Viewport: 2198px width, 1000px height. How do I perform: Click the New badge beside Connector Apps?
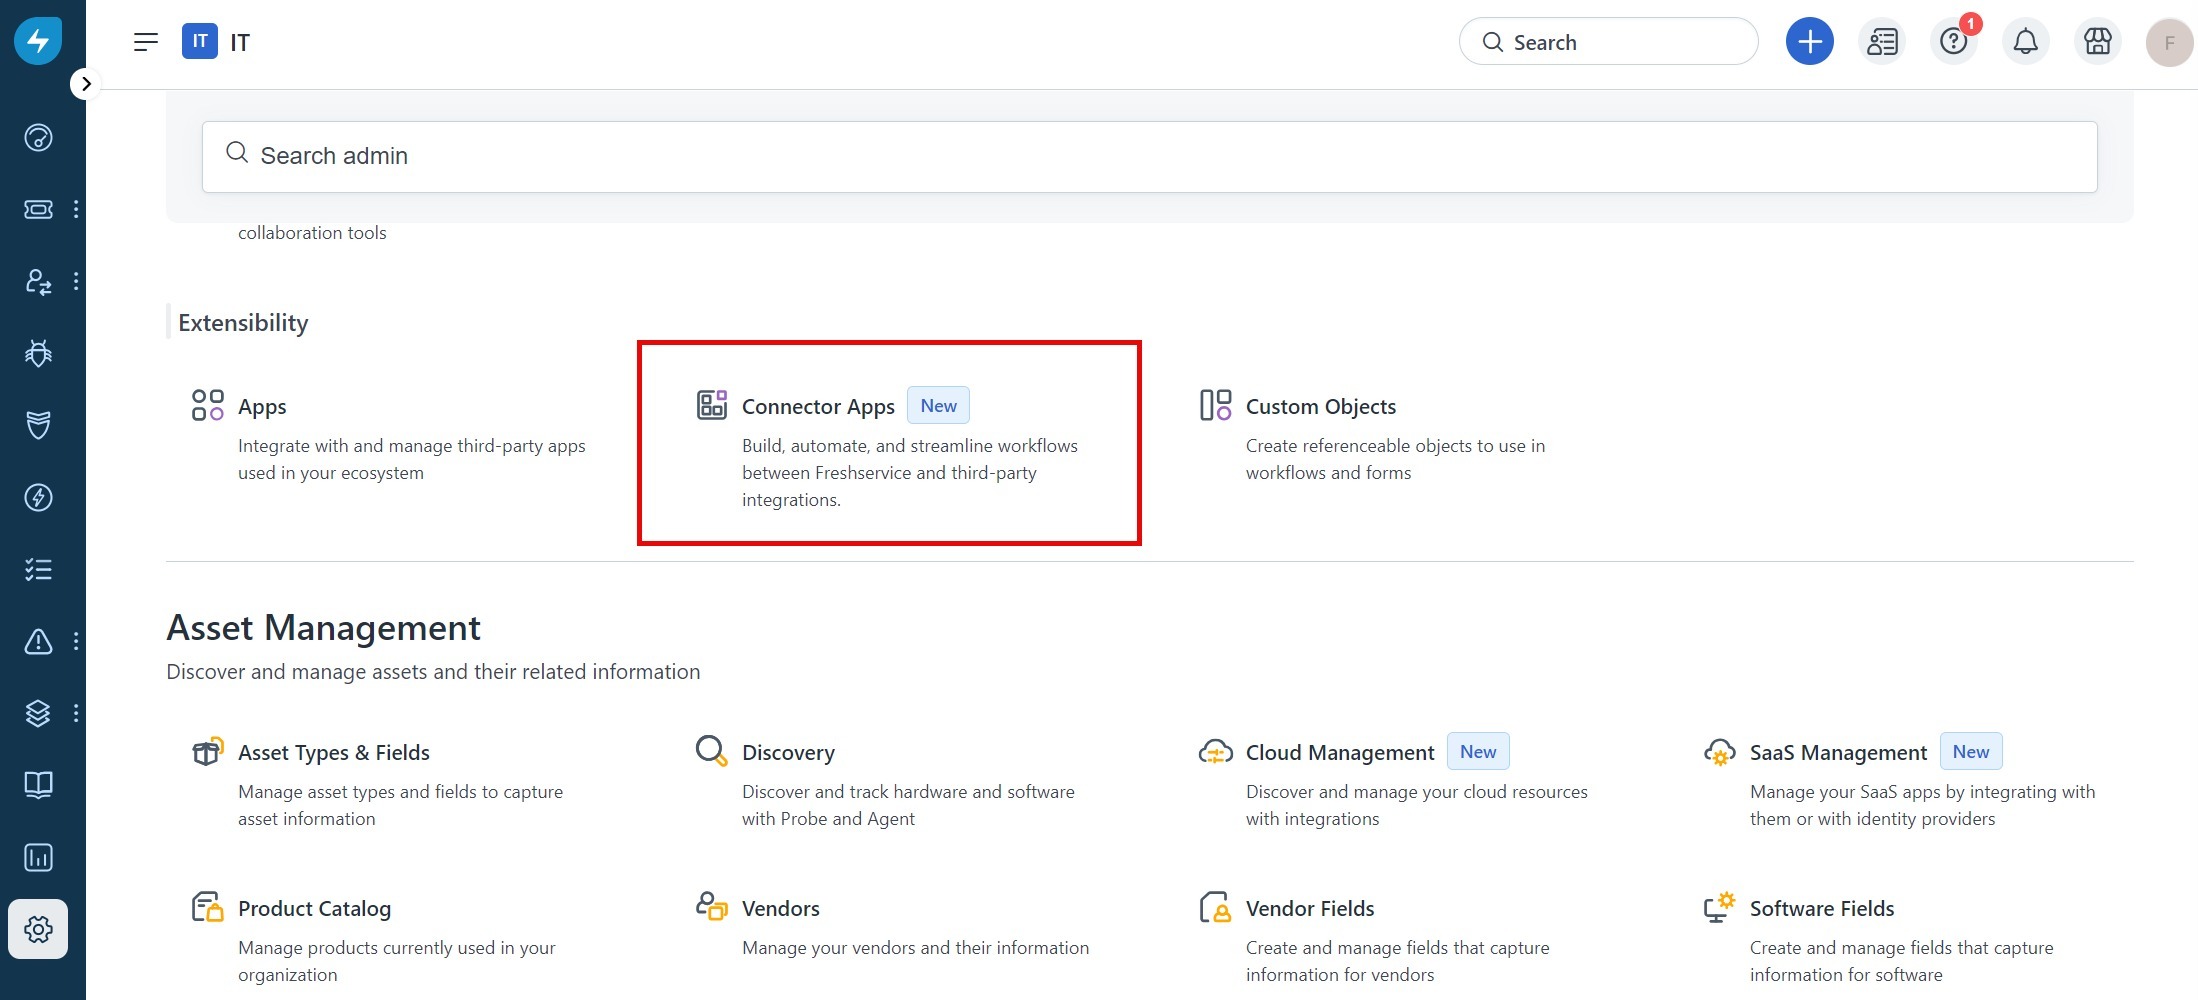point(938,405)
